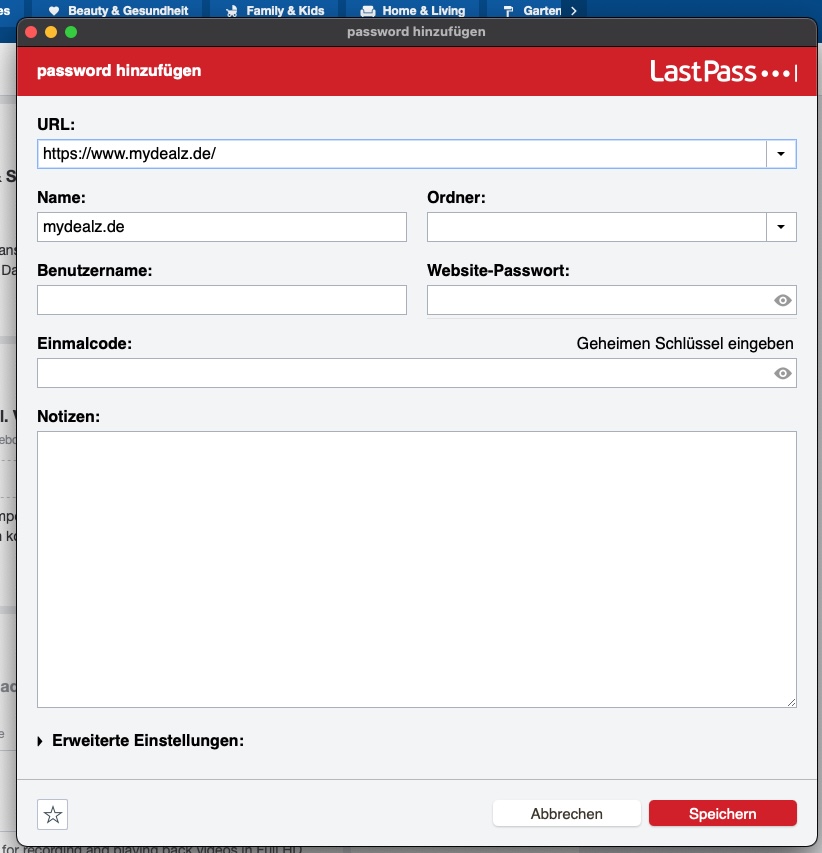Open the Ordner folder dropdown
This screenshot has height=853, width=822.
pyautogui.click(x=781, y=227)
